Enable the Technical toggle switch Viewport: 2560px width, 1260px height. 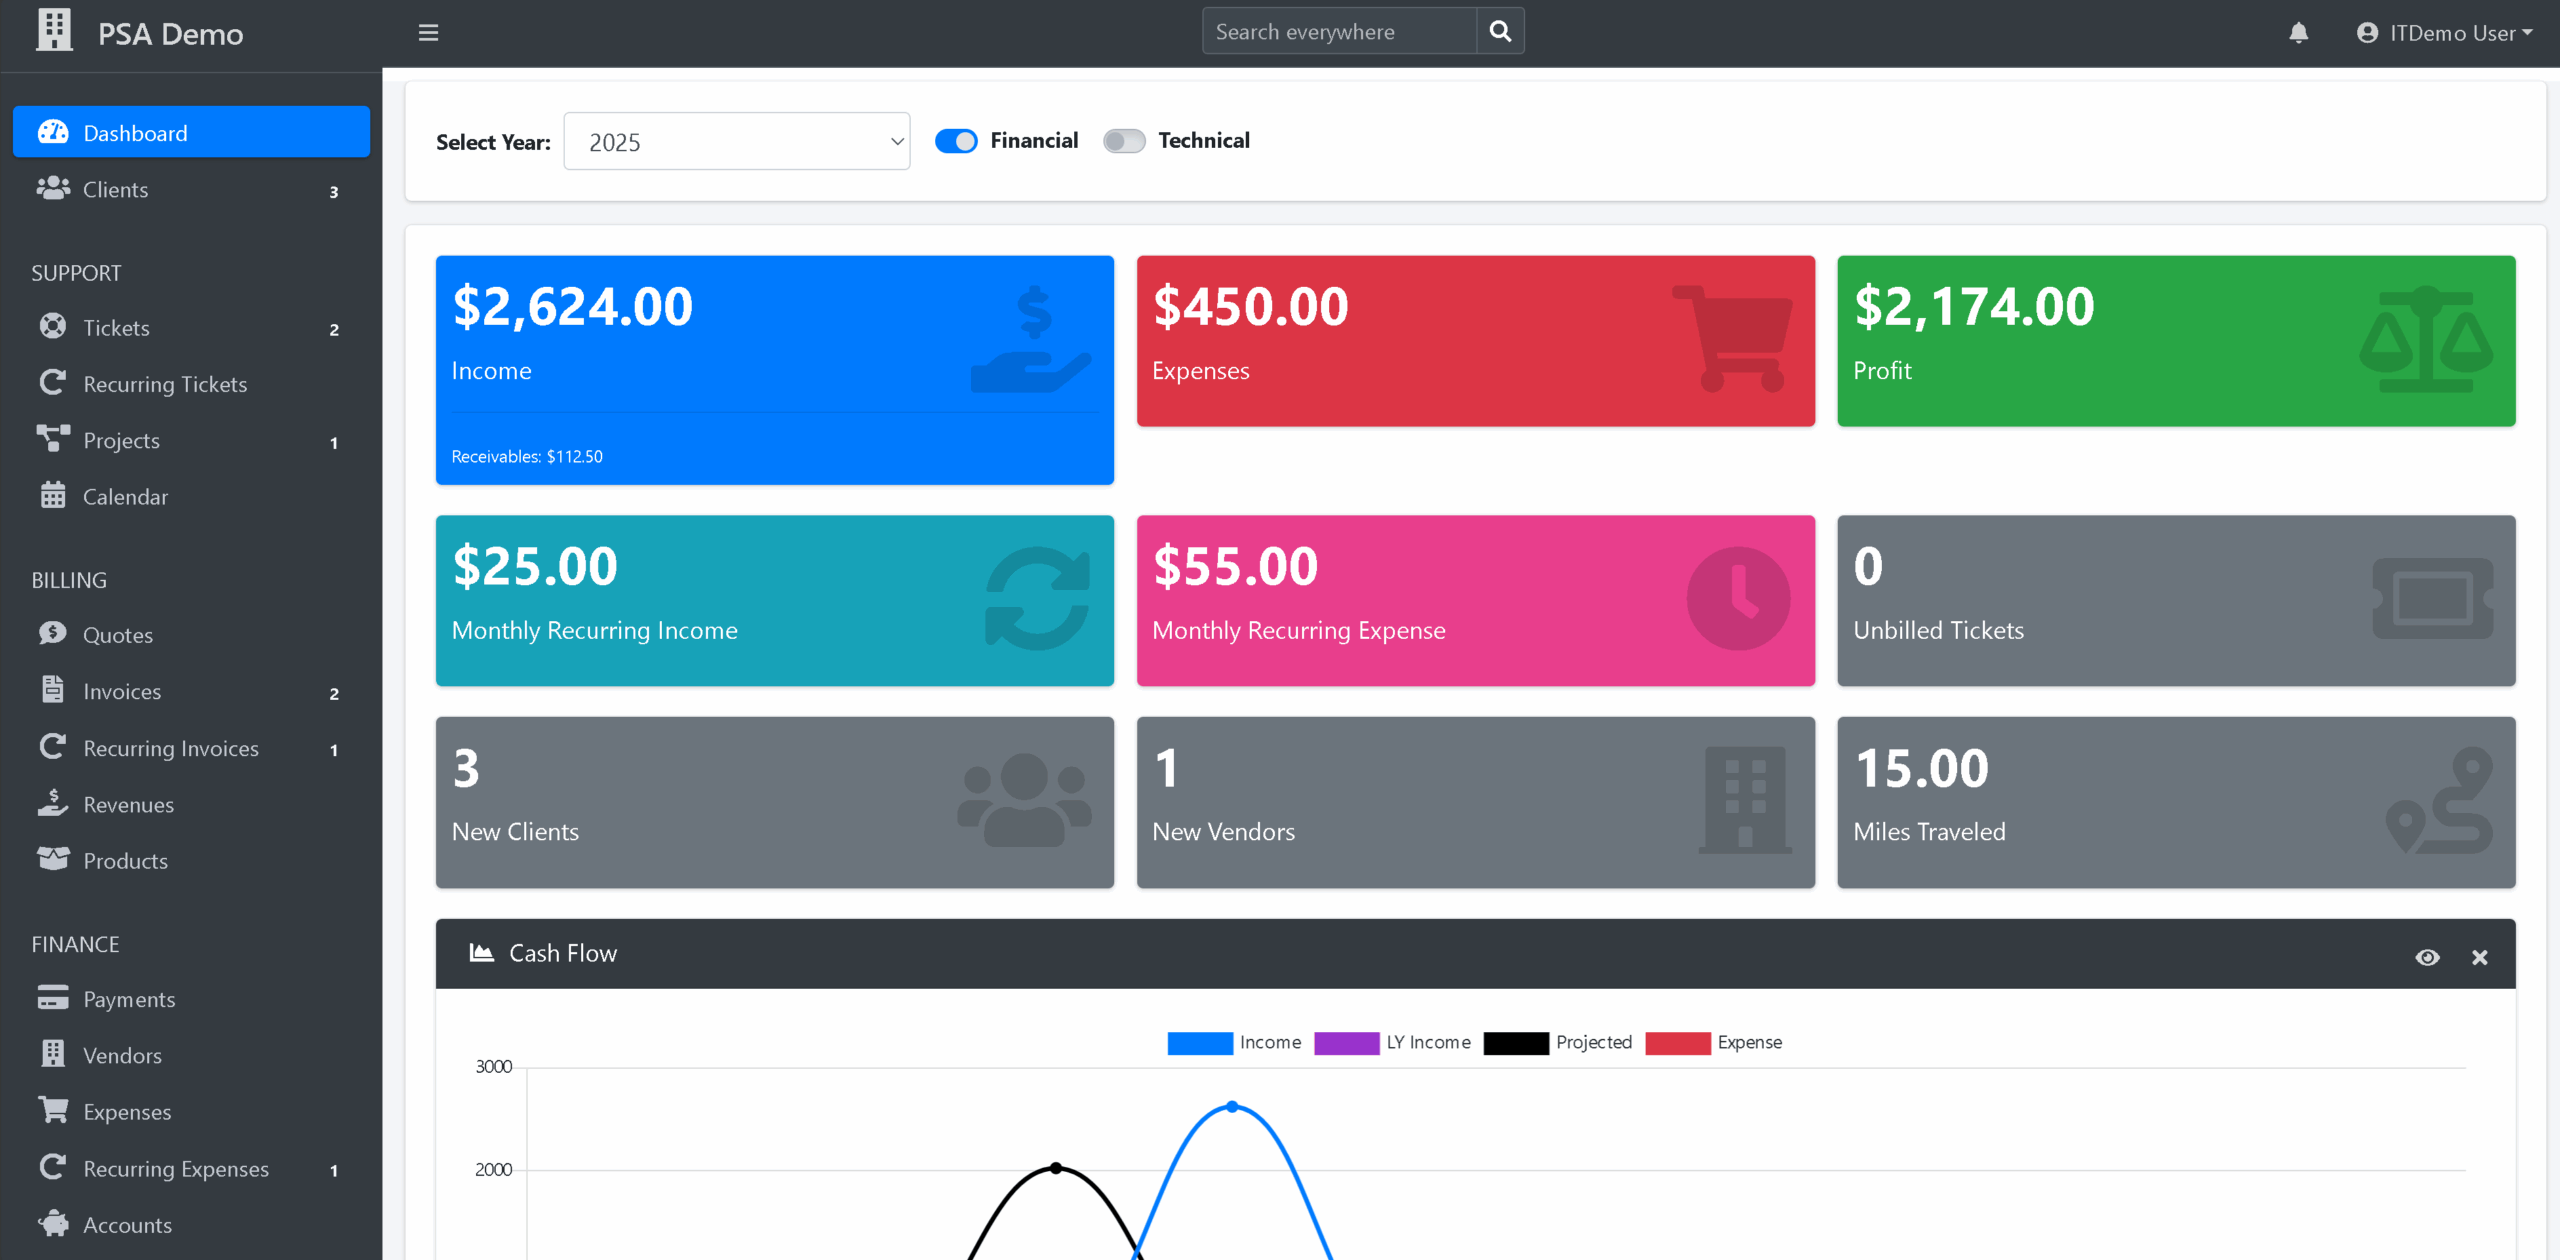point(1124,141)
